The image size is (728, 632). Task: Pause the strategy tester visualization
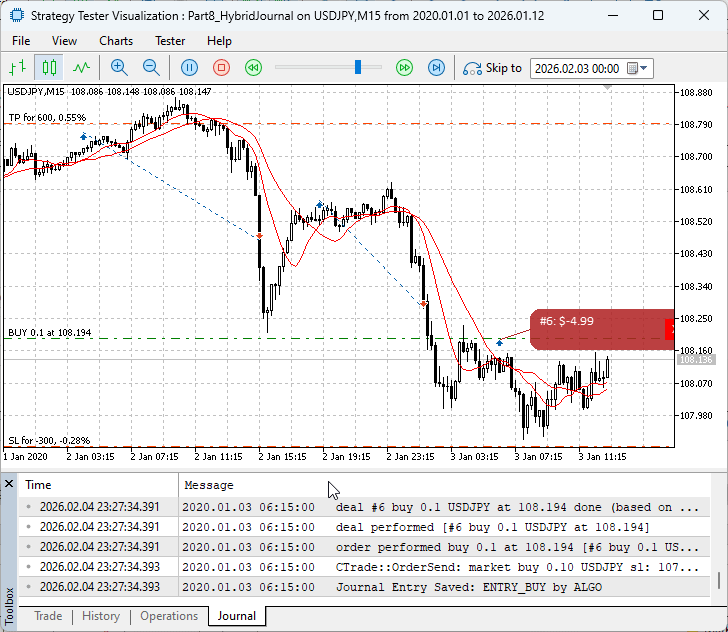[189, 68]
